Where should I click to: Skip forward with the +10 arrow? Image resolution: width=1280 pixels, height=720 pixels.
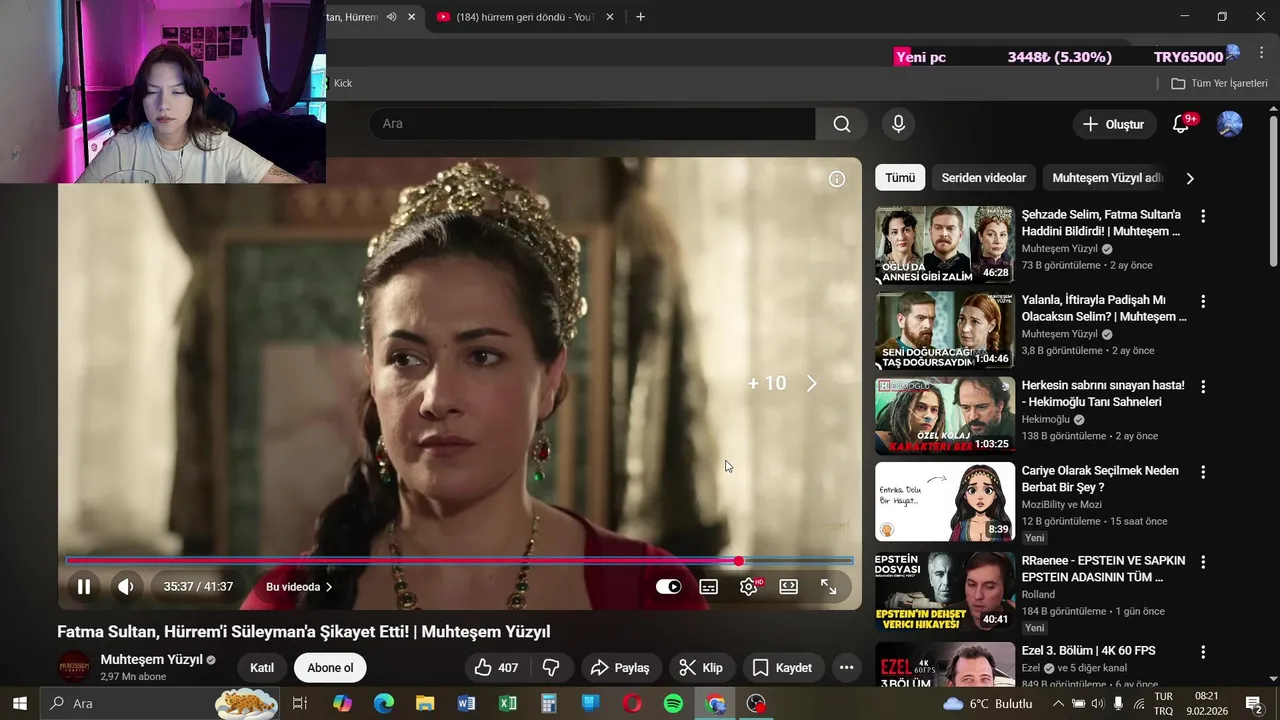(x=811, y=383)
